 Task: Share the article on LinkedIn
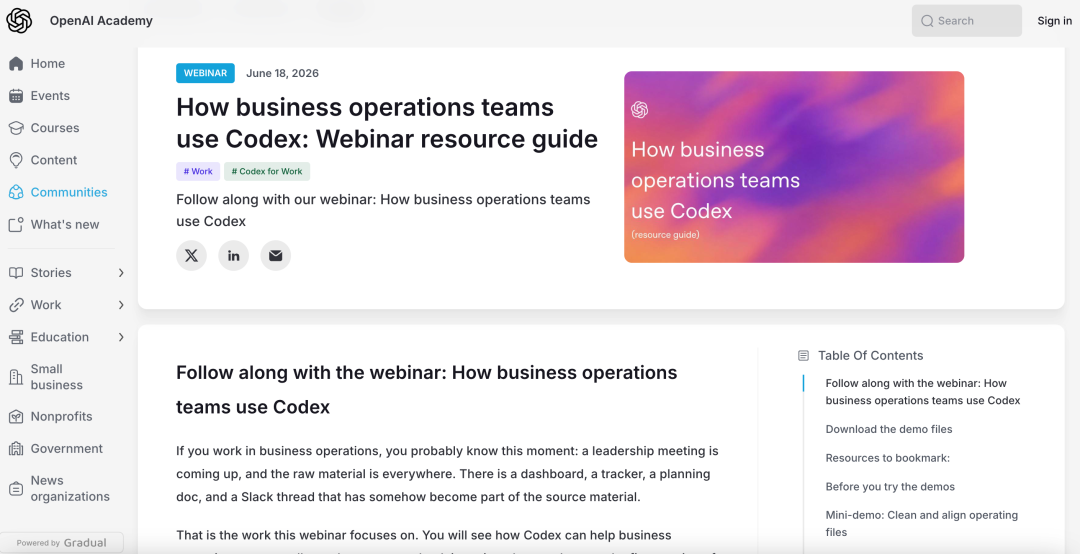point(233,256)
